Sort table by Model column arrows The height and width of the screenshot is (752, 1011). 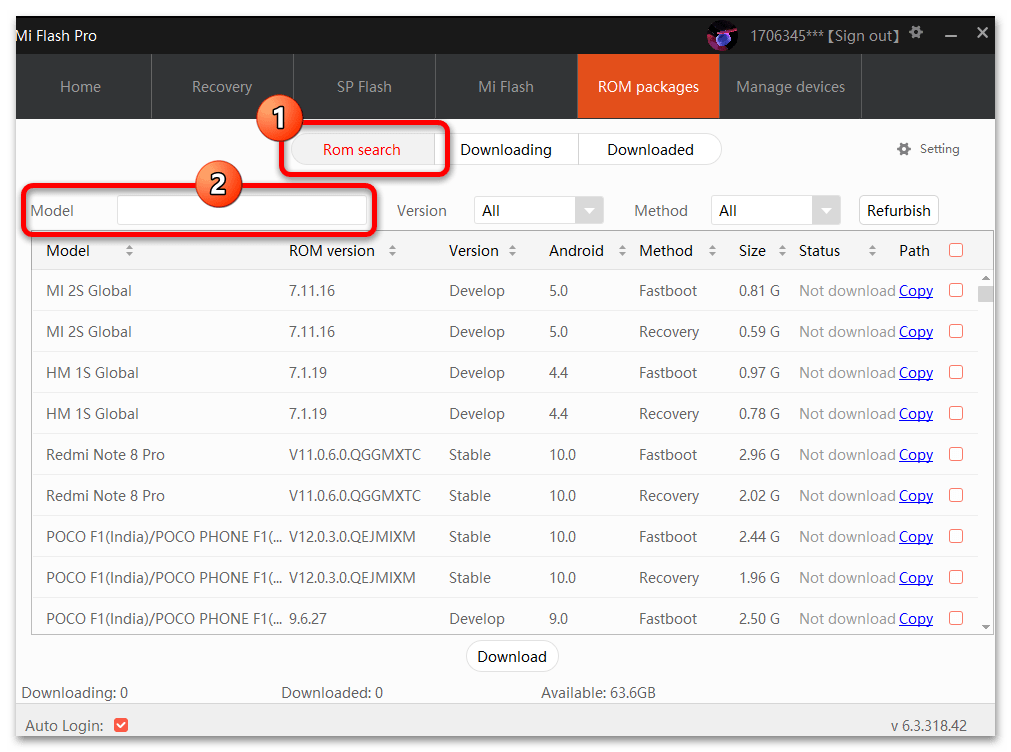(129, 251)
